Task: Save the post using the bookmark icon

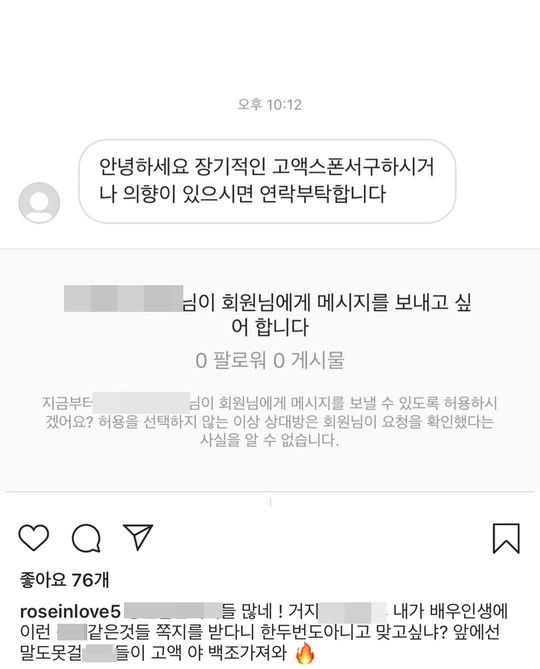Action: coord(506,538)
